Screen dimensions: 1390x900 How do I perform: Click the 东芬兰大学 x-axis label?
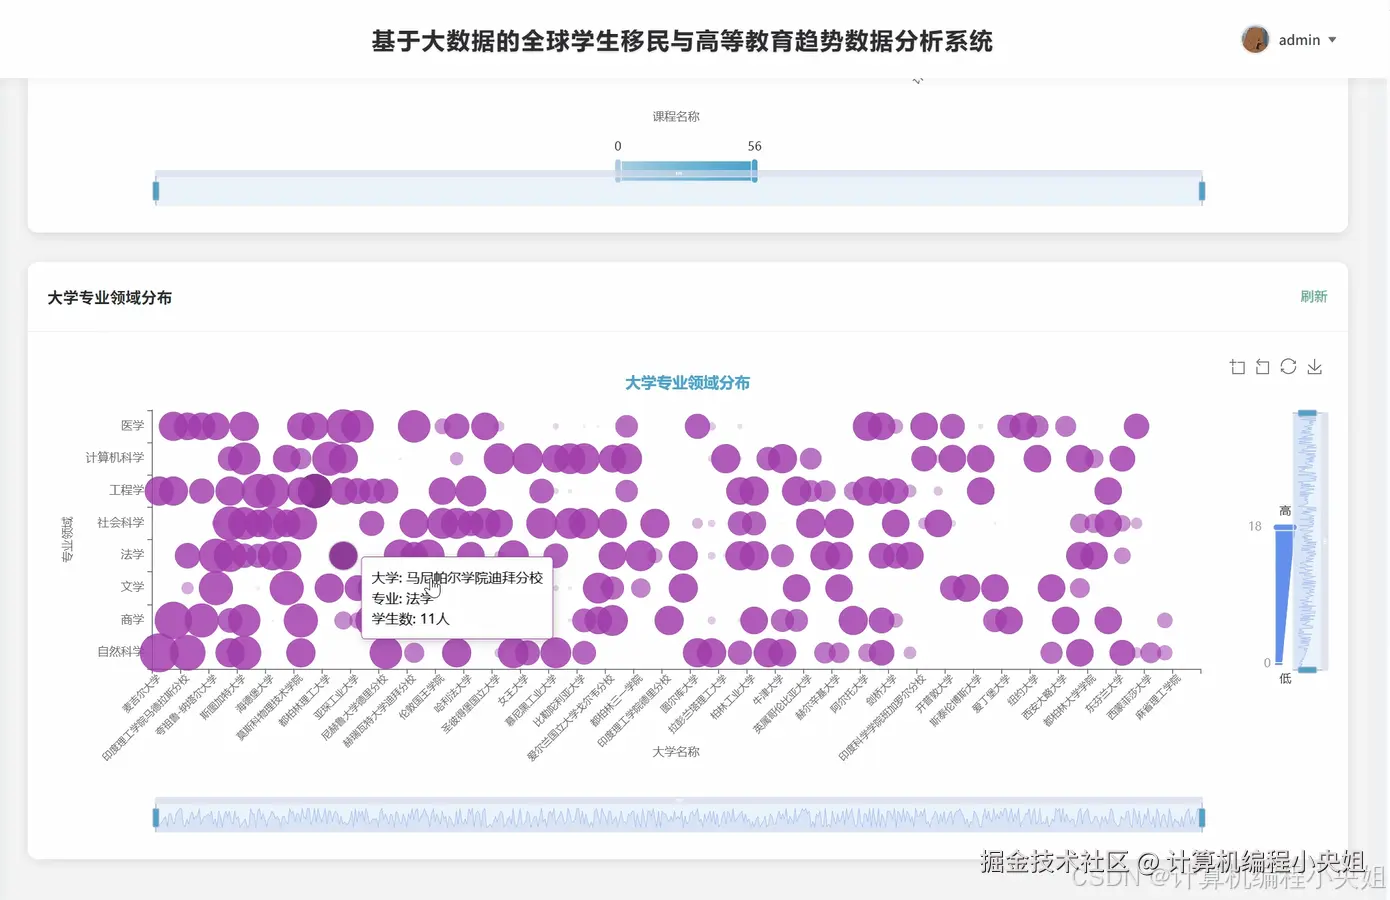coord(1105,693)
